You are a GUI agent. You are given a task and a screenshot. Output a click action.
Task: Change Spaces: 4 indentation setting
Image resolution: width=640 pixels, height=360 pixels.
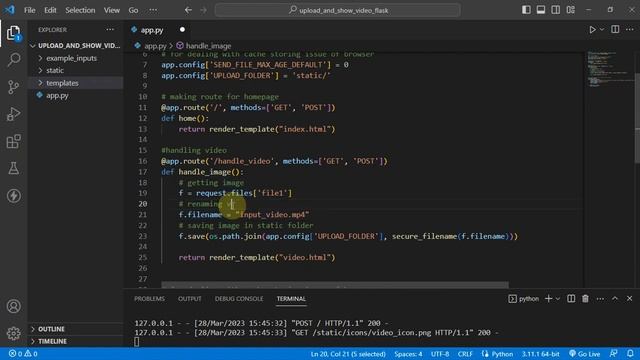(408, 353)
